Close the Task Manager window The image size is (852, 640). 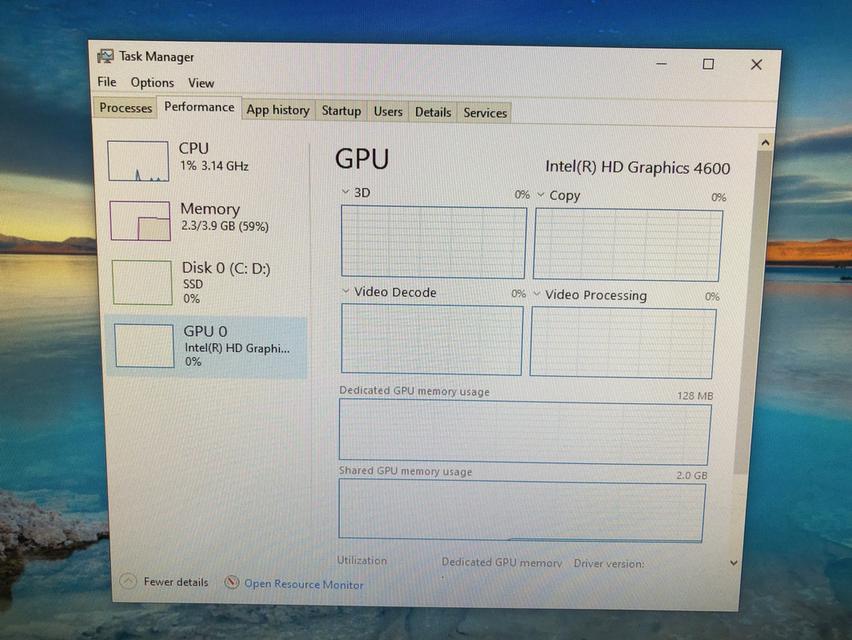click(756, 65)
